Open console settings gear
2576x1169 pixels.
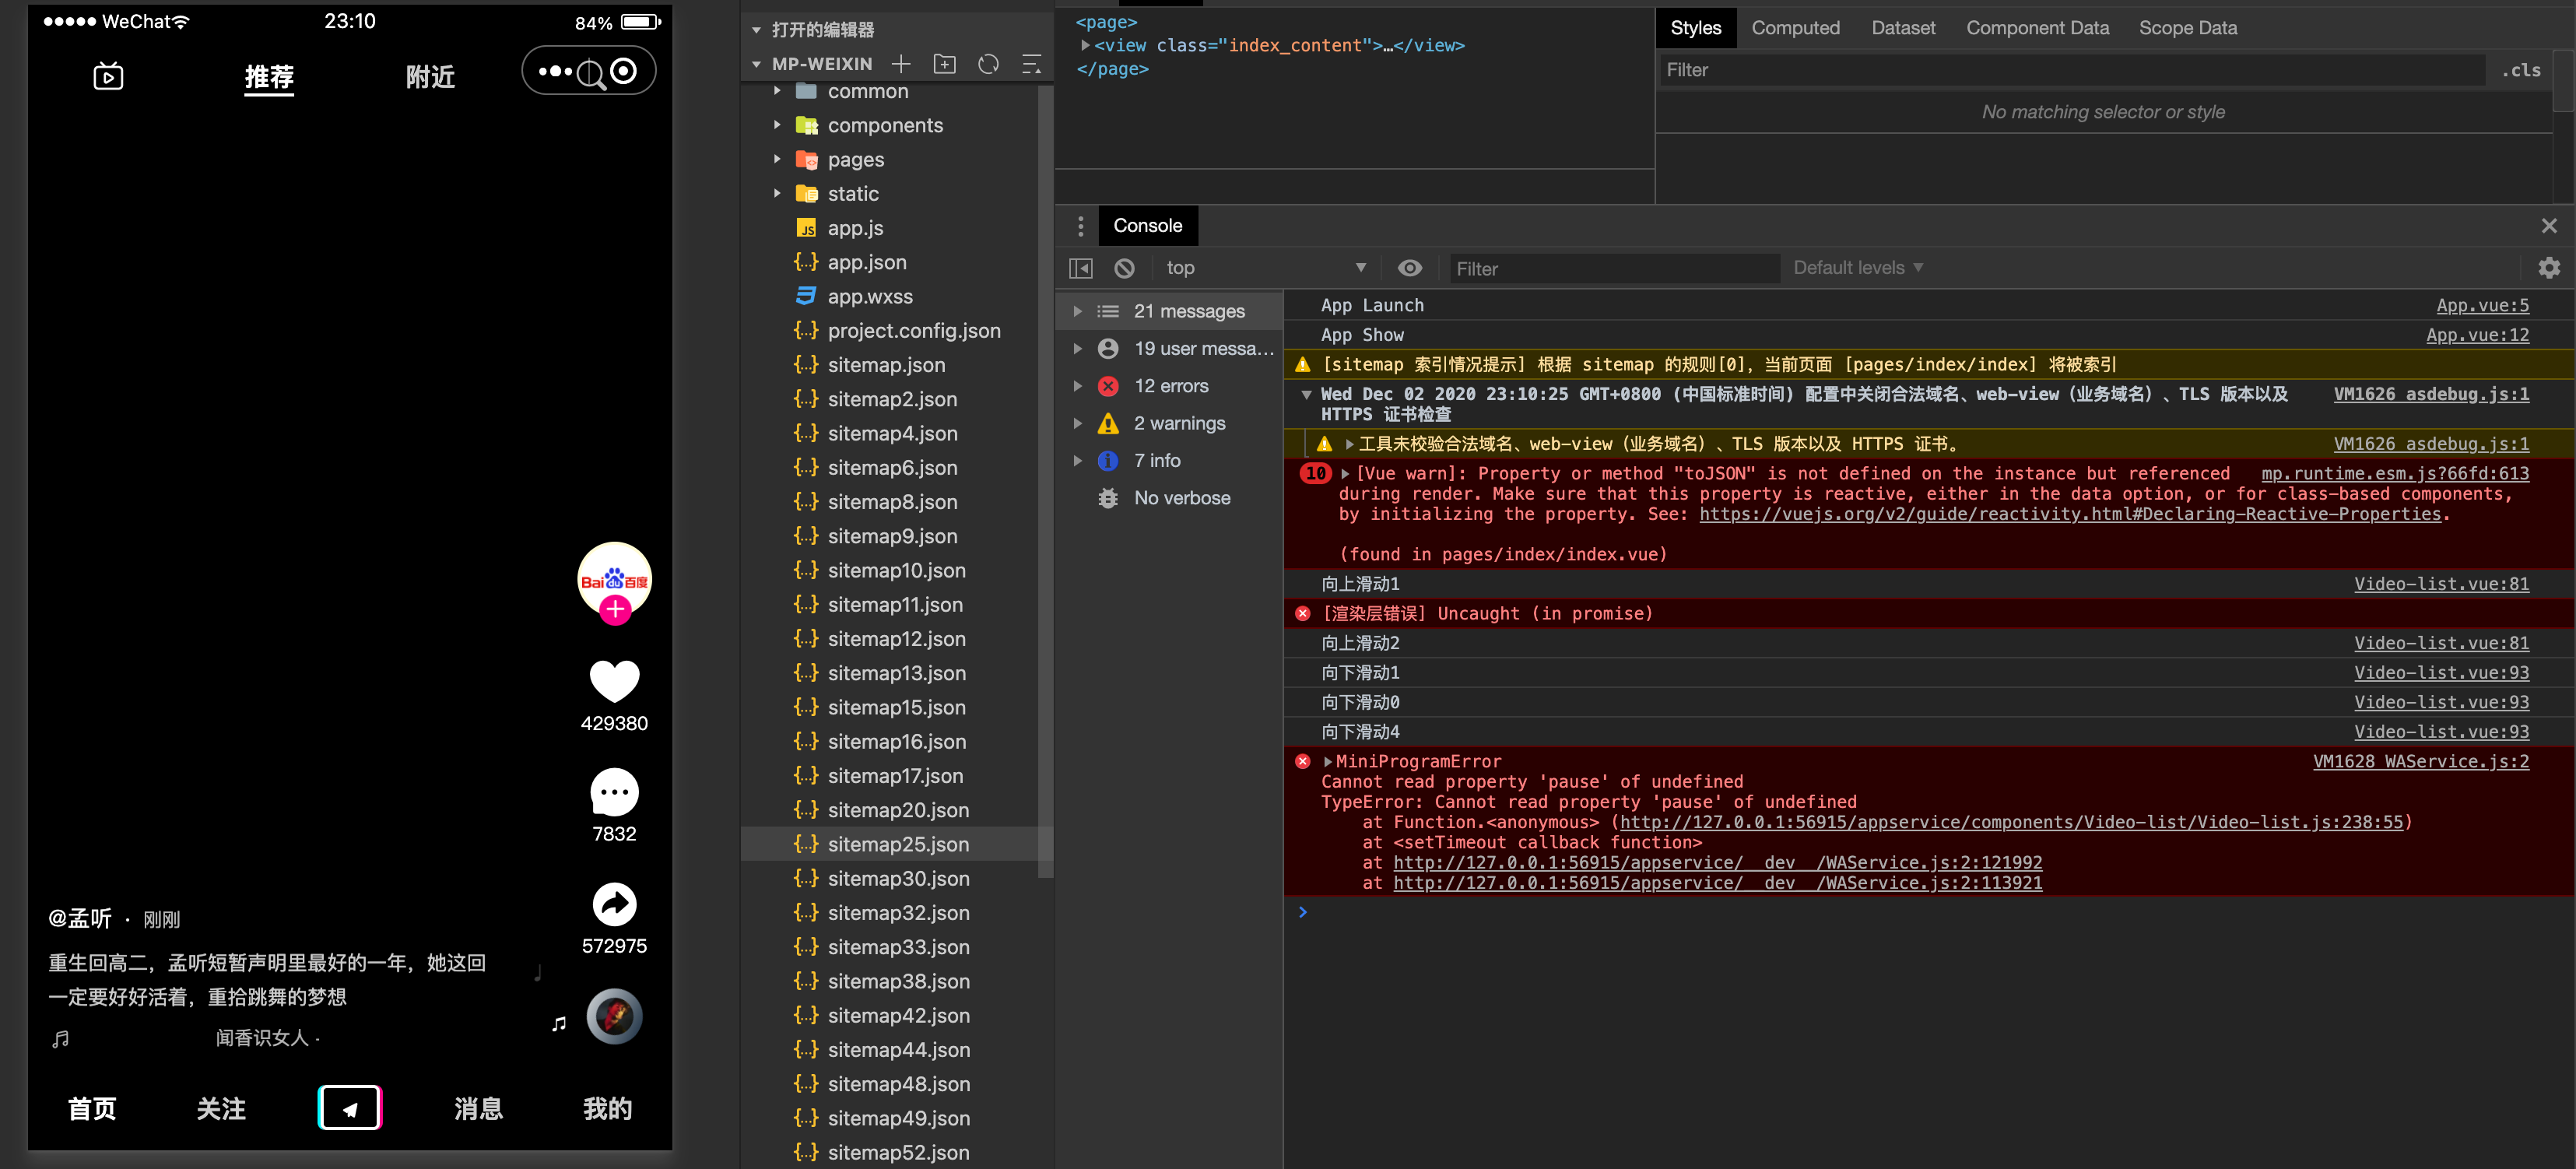(2548, 268)
